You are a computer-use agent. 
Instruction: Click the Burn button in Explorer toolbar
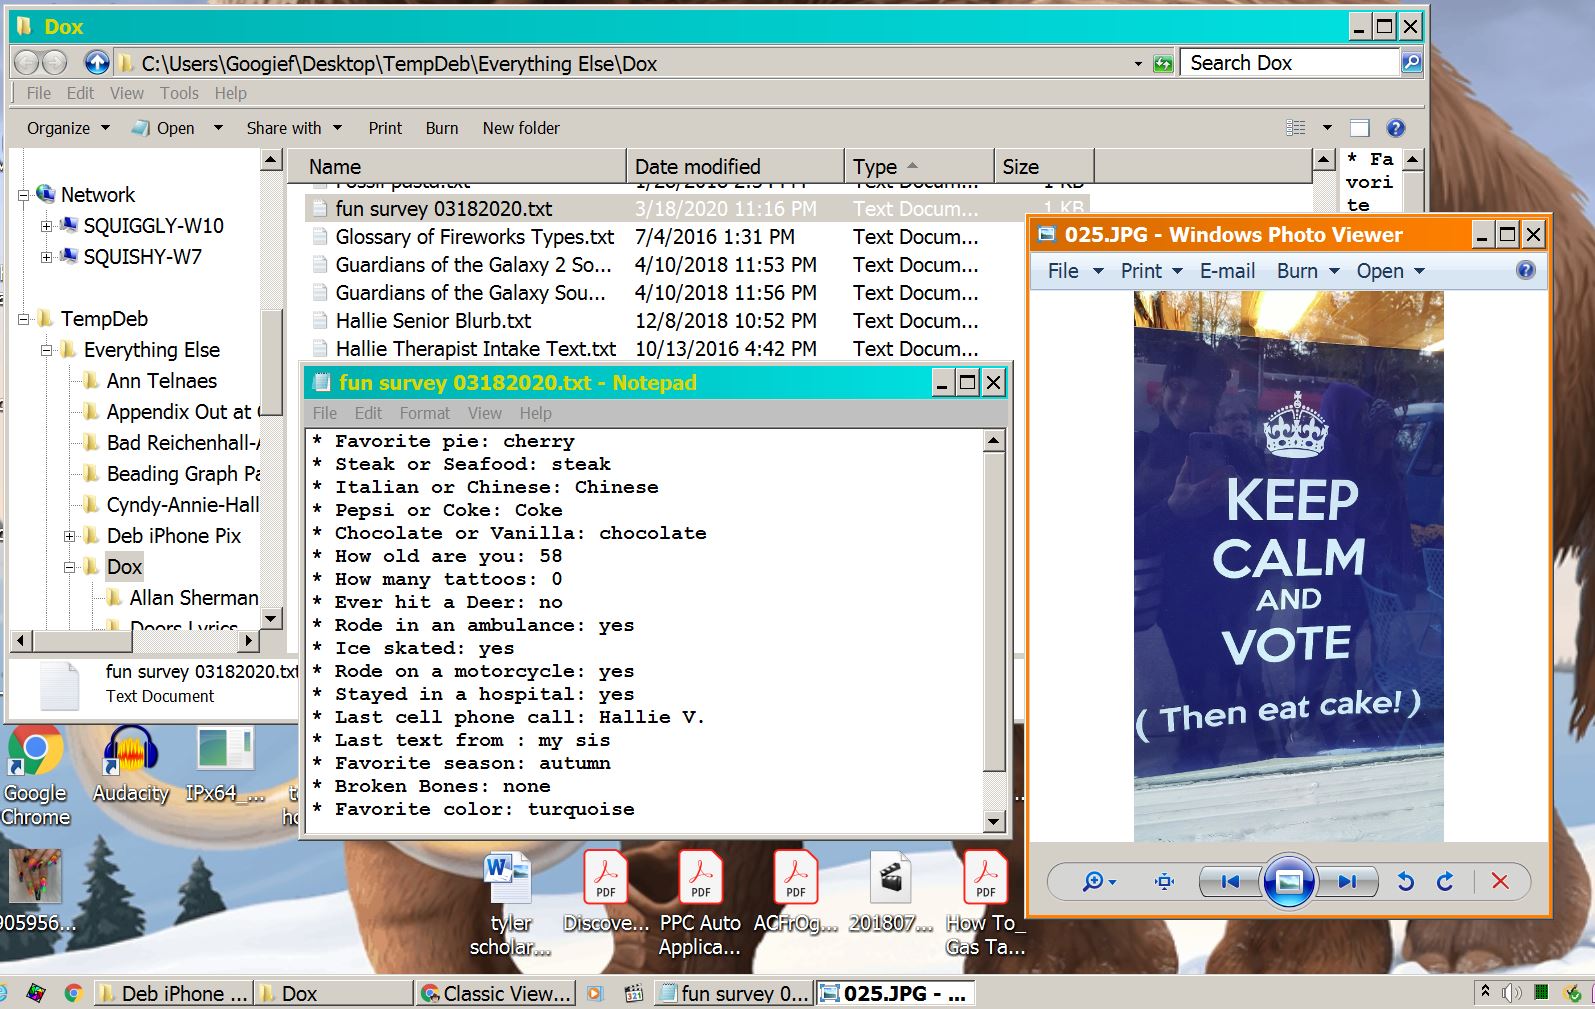point(442,128)
